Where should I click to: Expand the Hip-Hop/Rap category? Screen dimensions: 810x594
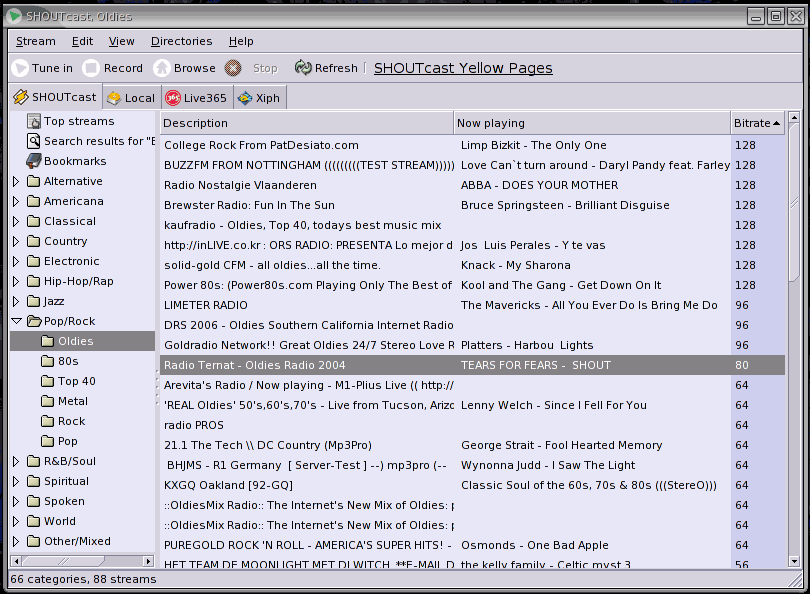pos(16,282)
